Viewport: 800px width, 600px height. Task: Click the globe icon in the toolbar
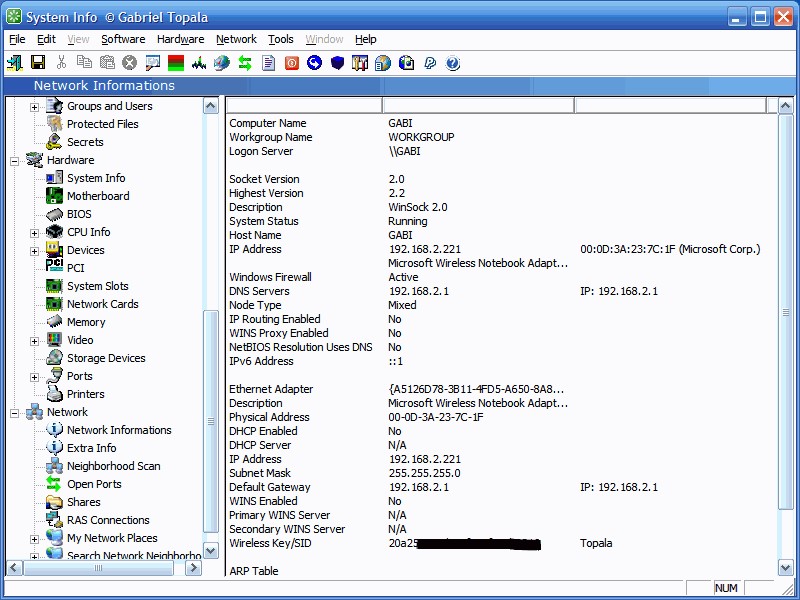(x=221, y=63)
